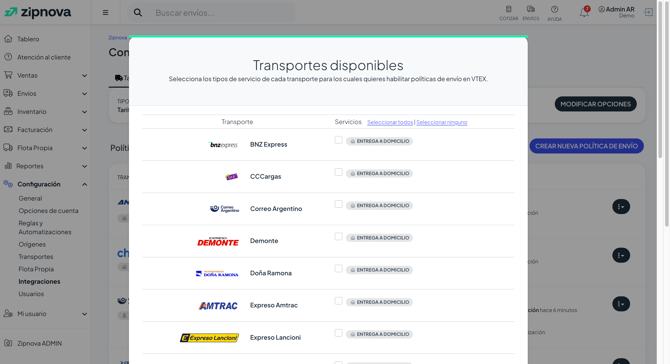
Task: Click the Seleccionar ninguno link
Action: click(441, 122)
